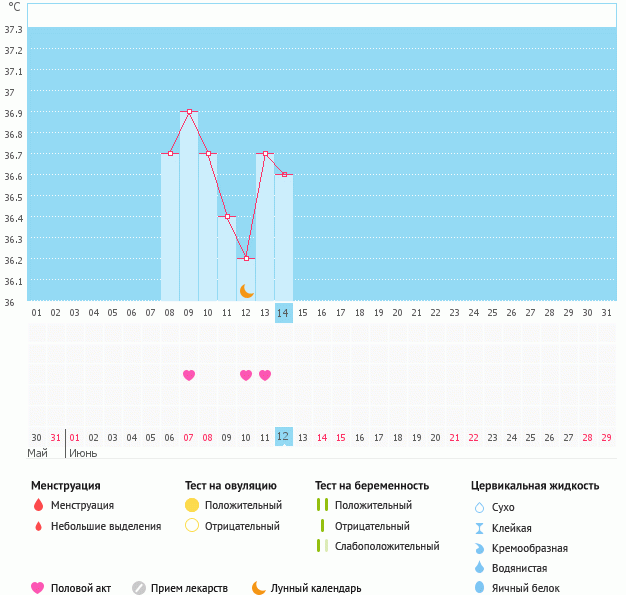Click the Клейкая cervical fluid icon
Screen dimensions: 626x595
click(479, 528)
